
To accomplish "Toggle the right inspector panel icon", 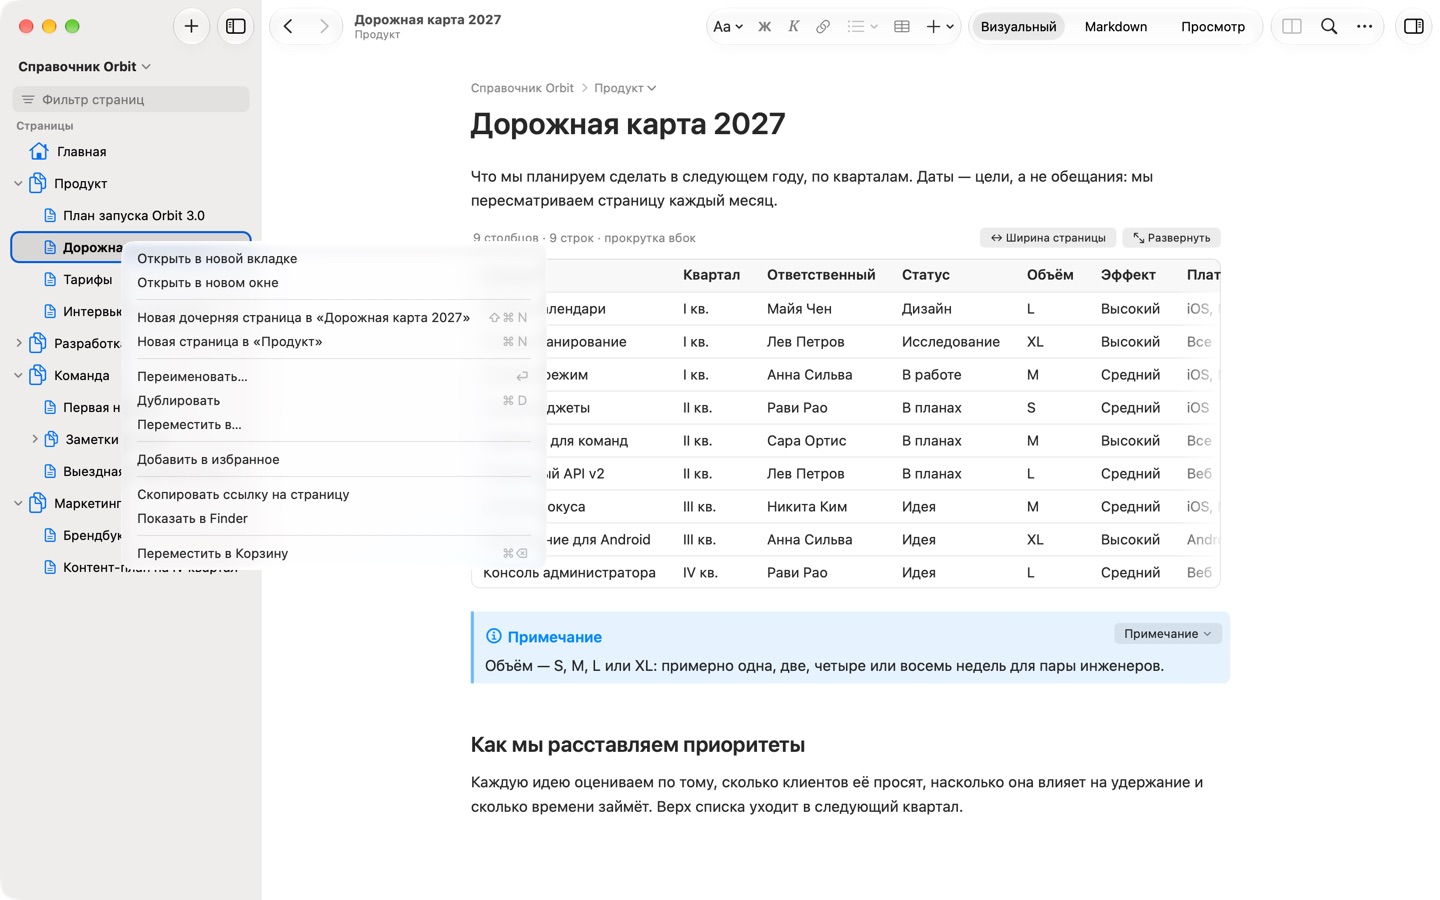I will click(x=1414, y=27).
